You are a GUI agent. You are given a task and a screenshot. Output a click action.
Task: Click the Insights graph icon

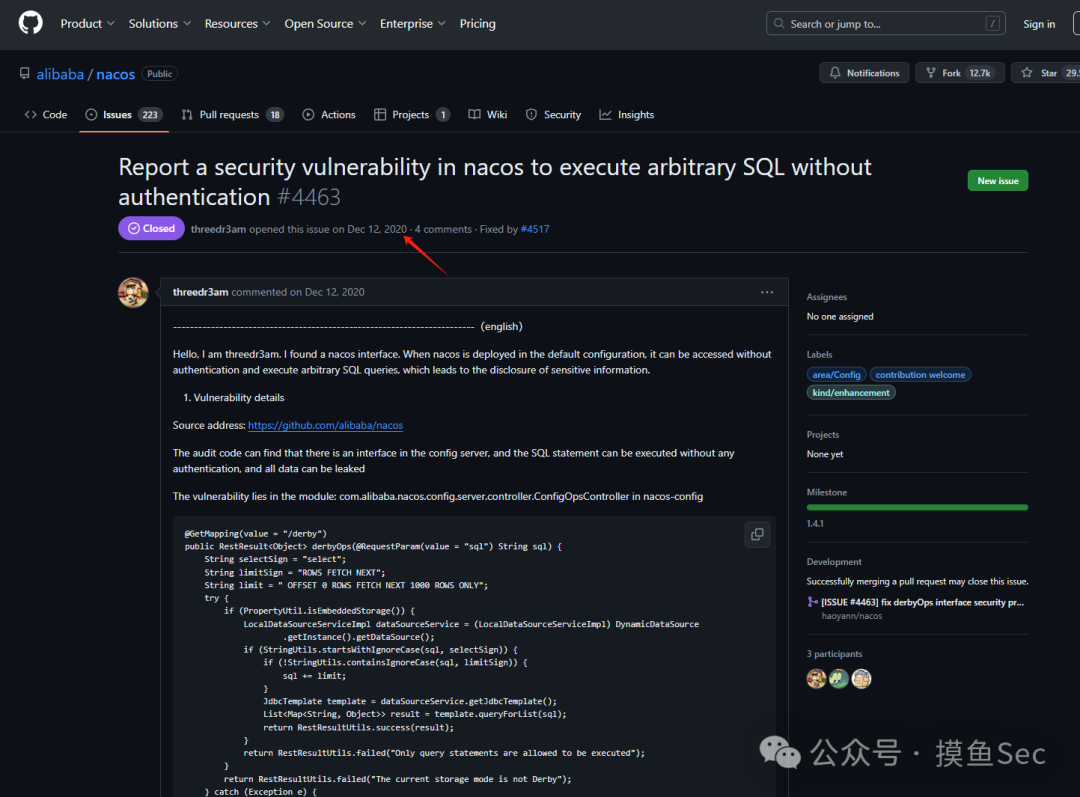(x=605, y=115)
